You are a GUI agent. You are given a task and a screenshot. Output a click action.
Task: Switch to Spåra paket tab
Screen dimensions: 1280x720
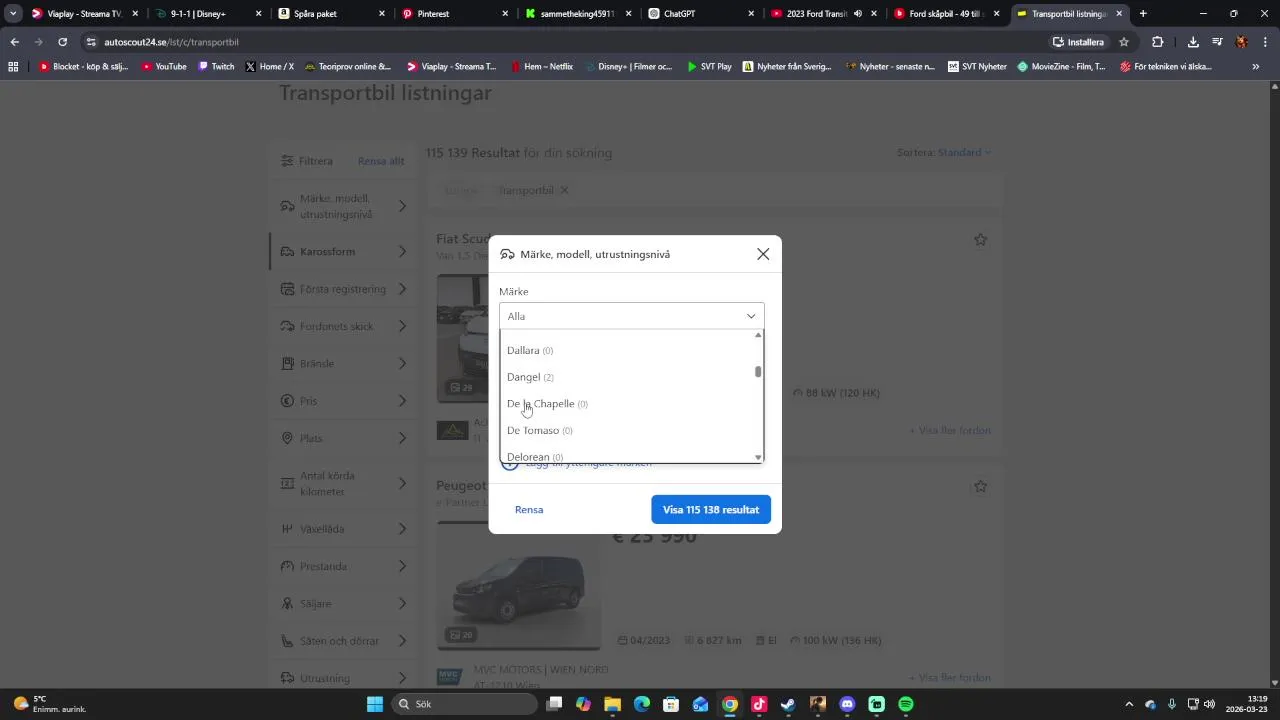click(330, 14)
